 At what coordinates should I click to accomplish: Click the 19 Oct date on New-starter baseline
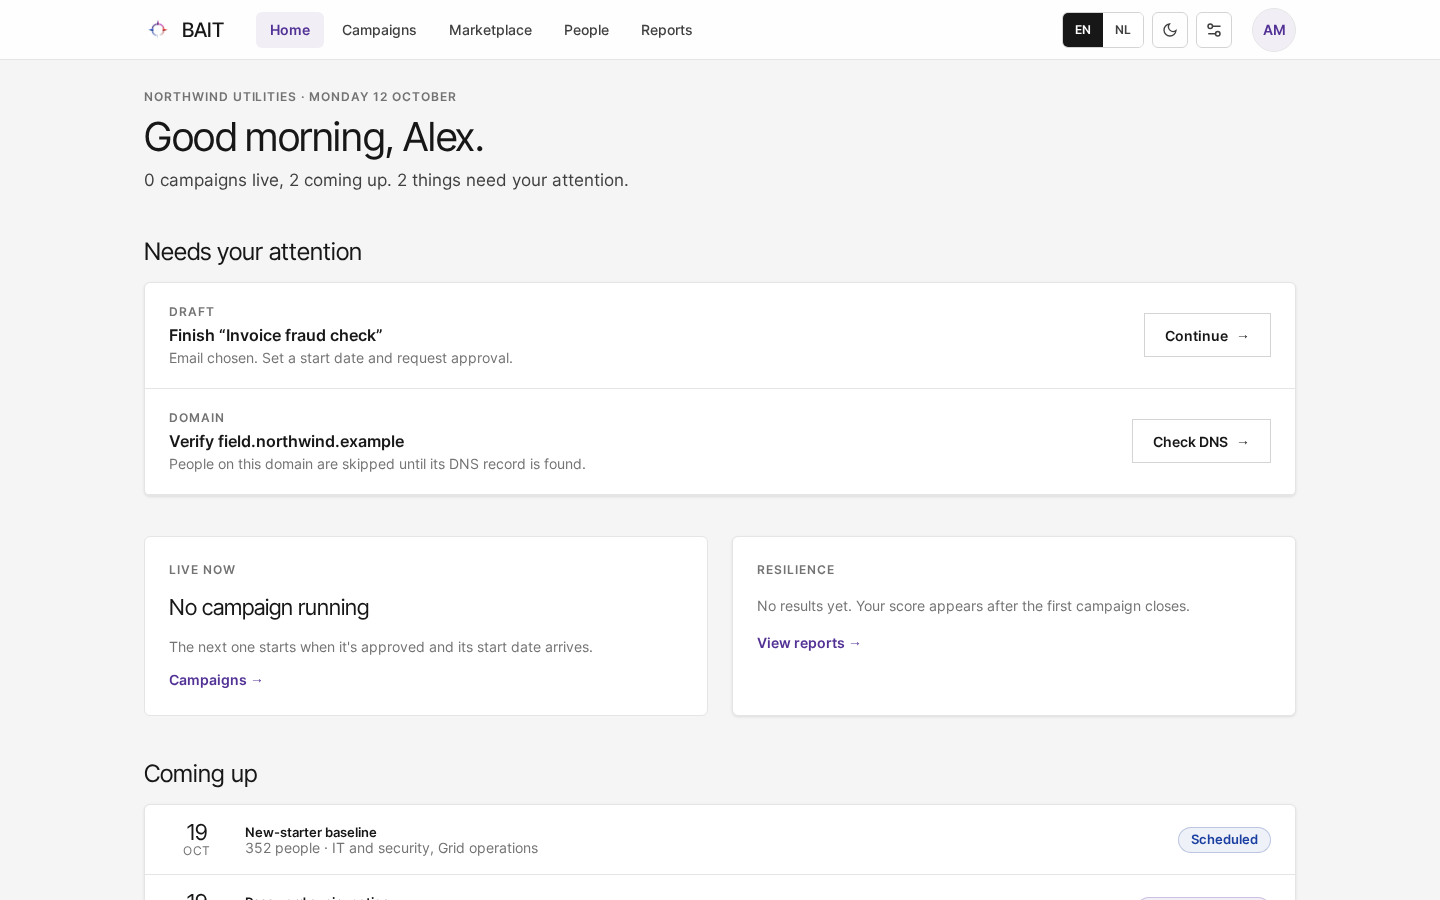click(197, 840)
